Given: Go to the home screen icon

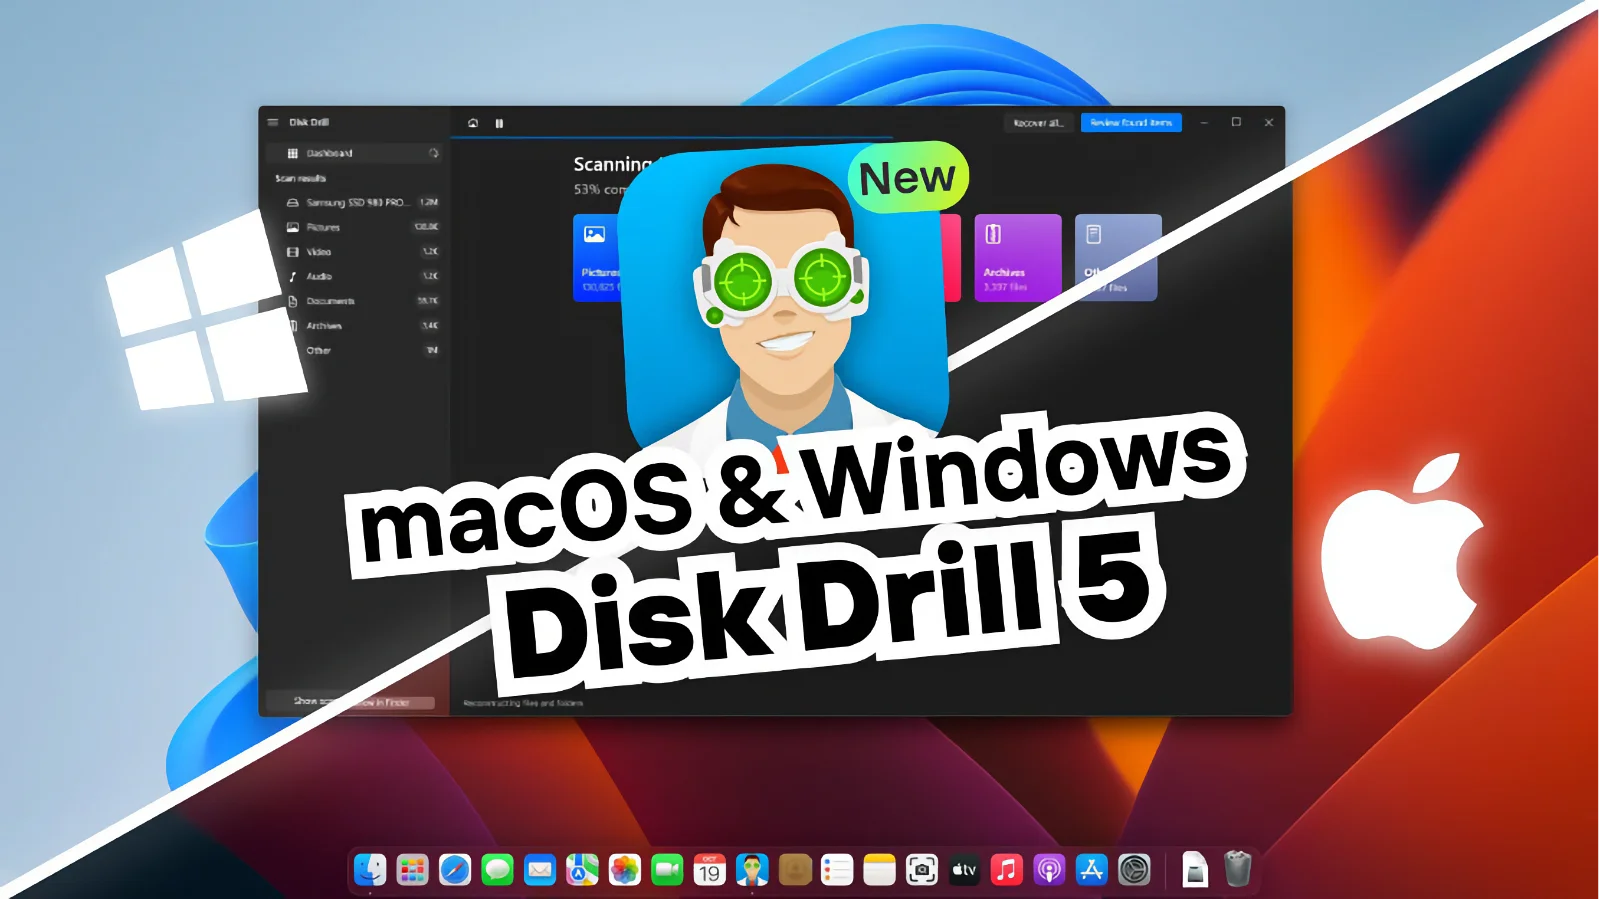Looking at the screenshot, I should tap(473, 123).
